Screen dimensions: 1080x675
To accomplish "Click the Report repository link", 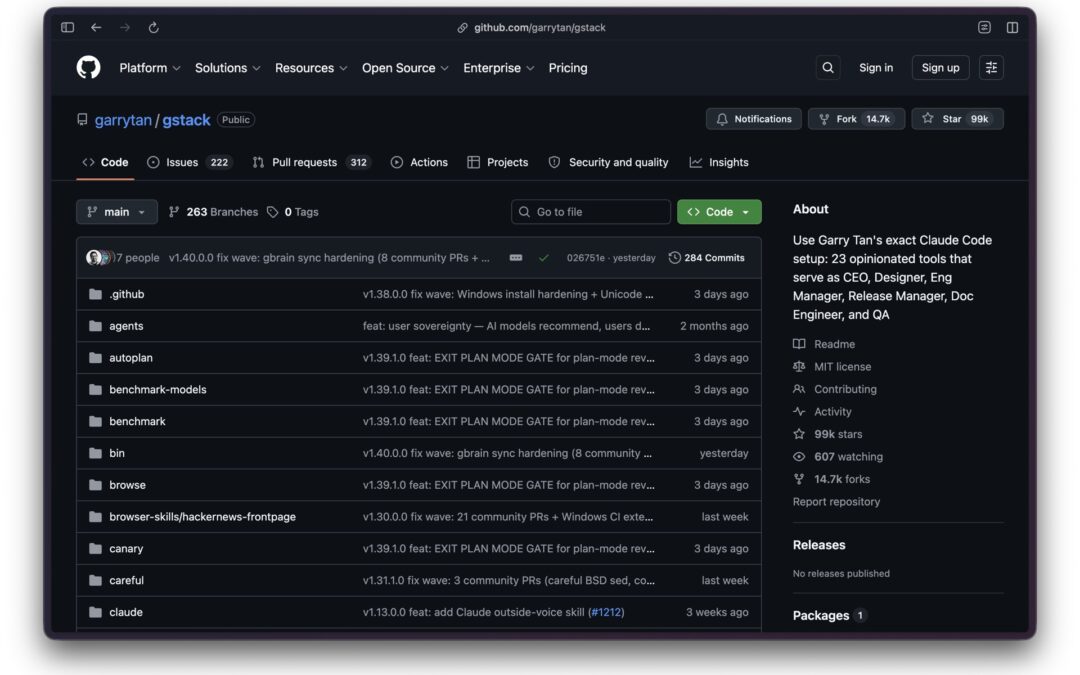I will (x=836, y=501).
